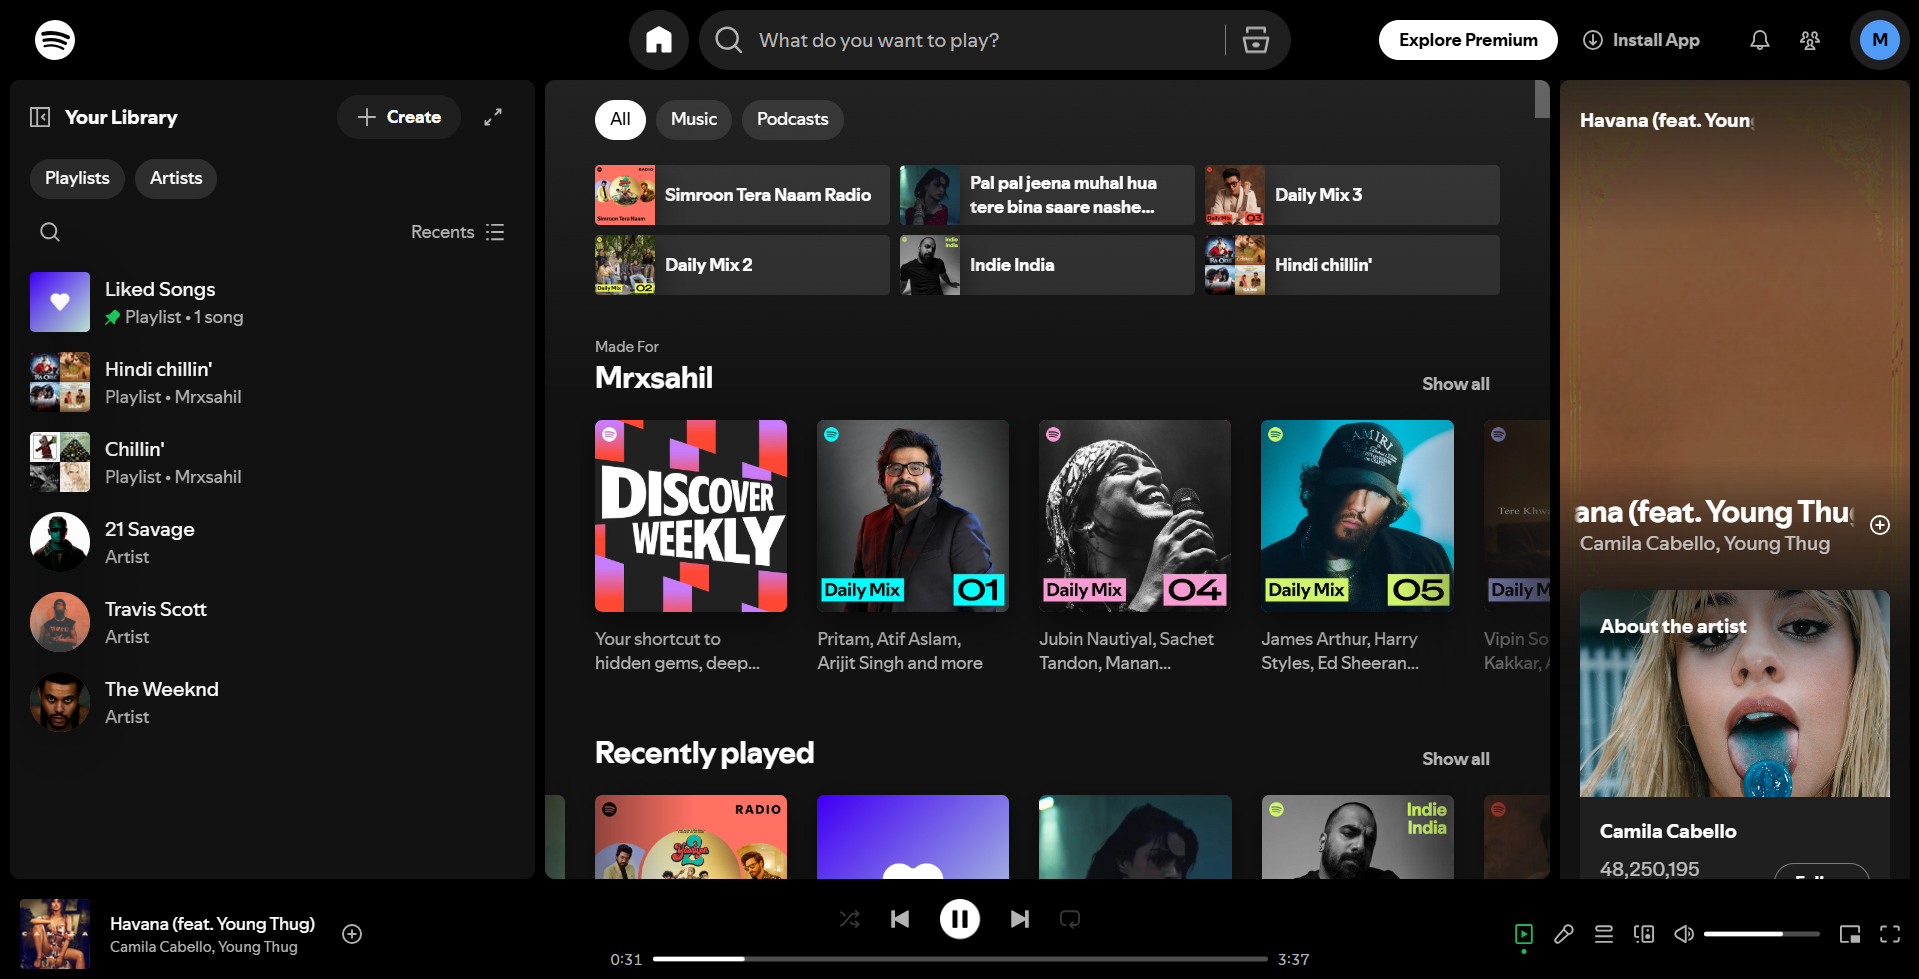Open the Browse icon beside search field

[x=1256, y=40]
